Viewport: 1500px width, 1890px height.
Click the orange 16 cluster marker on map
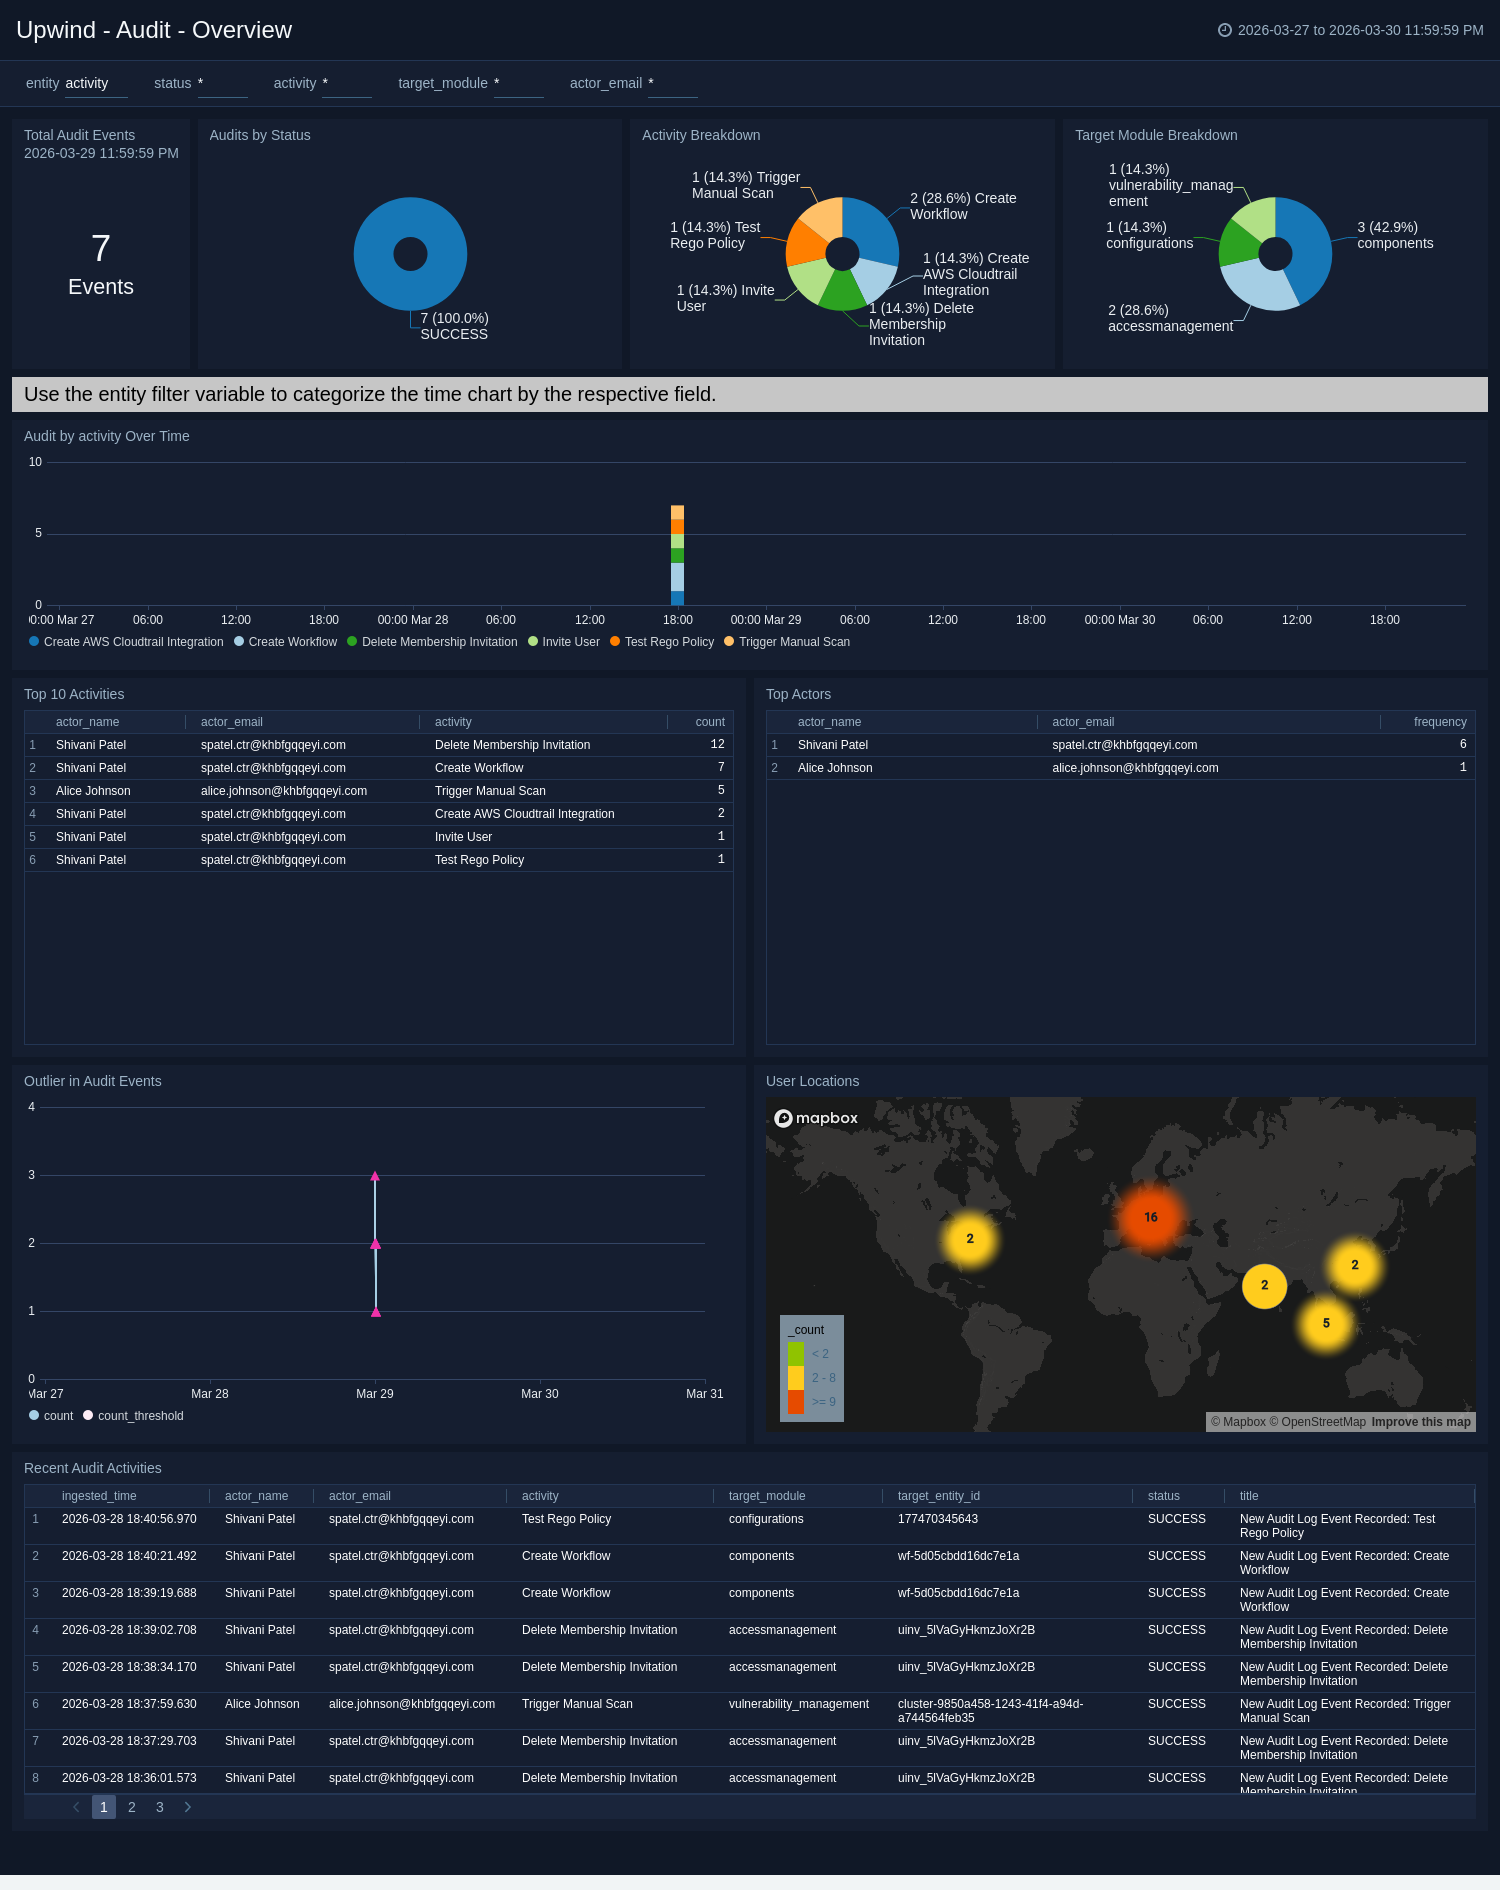pyautogui.click(x=1150, y=1217)
